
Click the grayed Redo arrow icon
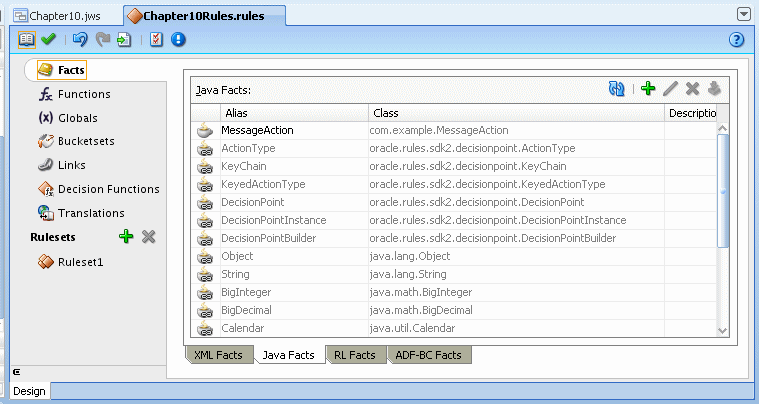(x=103, y=39)
